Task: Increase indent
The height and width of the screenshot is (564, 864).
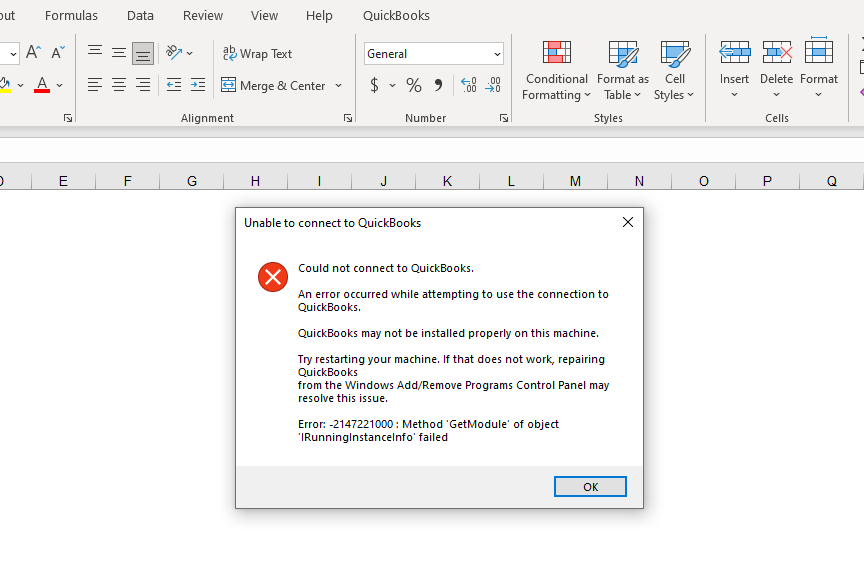Action: pos(198,85)
